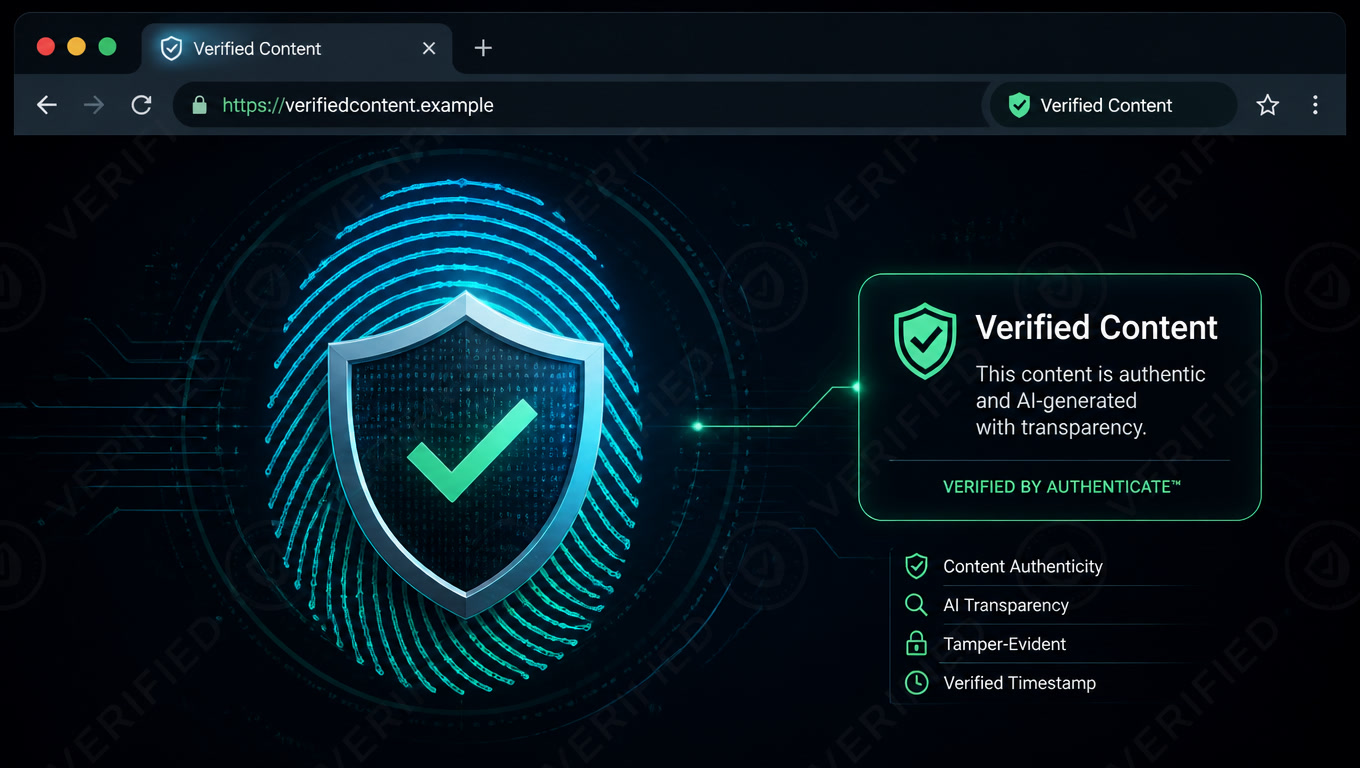Click the green maximize window button
The height and width of the screenshot is (768, 1360).
pyautogui.click(x=107, y=47)
